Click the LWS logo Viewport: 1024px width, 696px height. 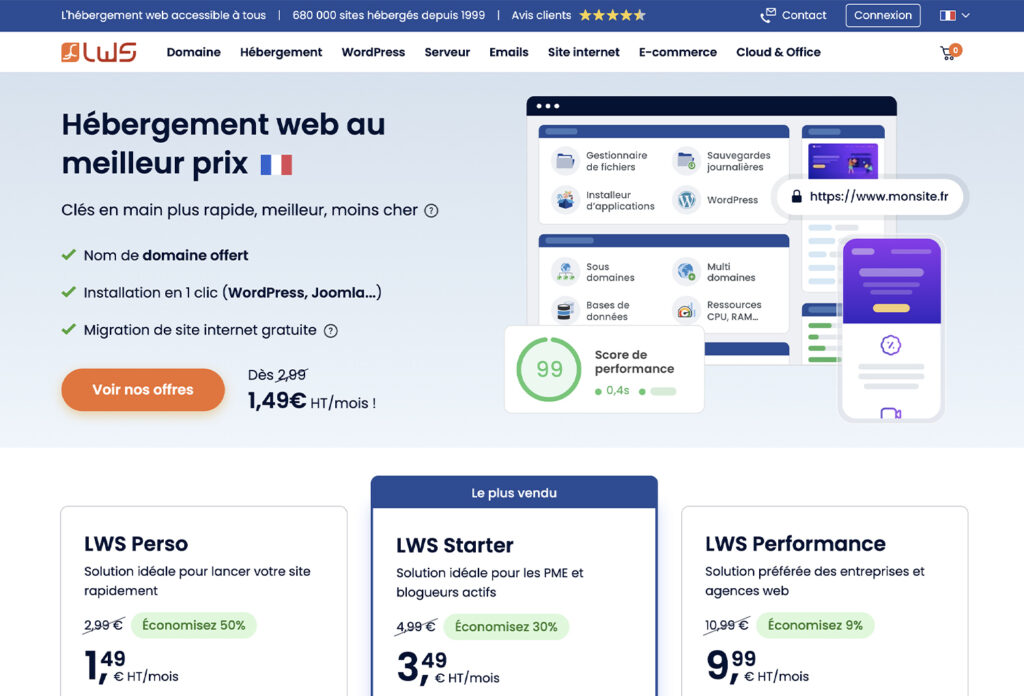click(x=99, y=52)
